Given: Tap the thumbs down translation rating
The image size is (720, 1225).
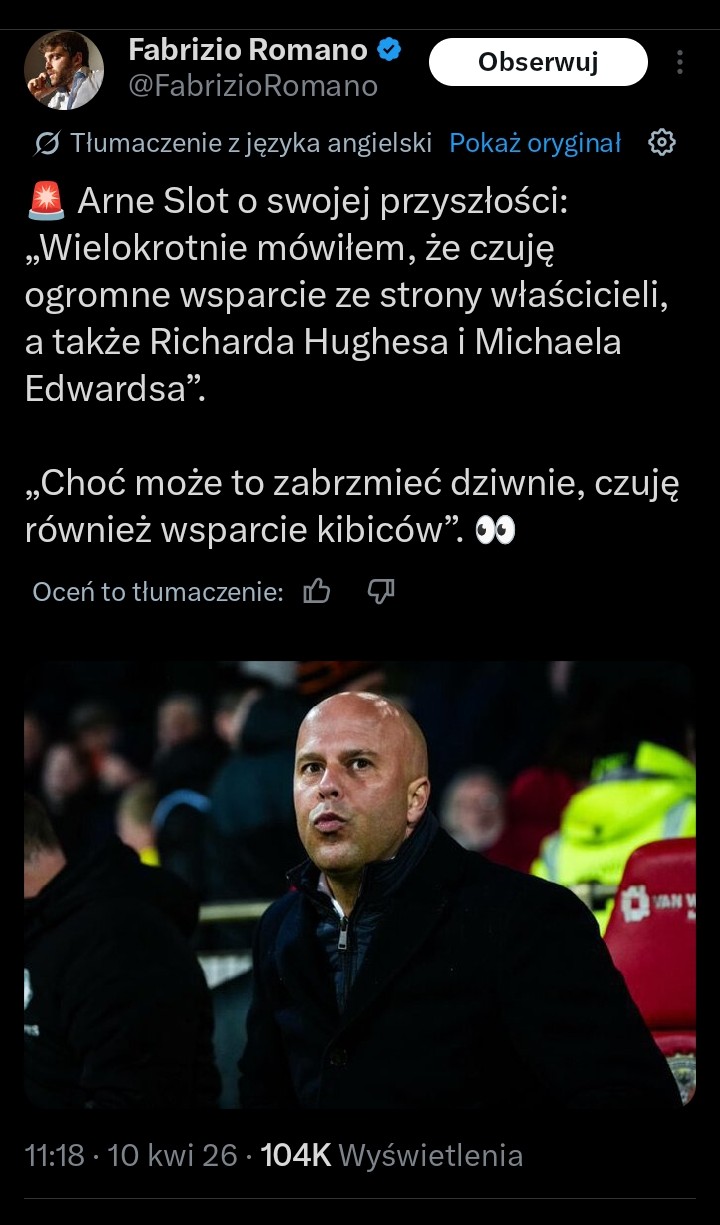Looking at the screenshot, I should click(381, 592).
